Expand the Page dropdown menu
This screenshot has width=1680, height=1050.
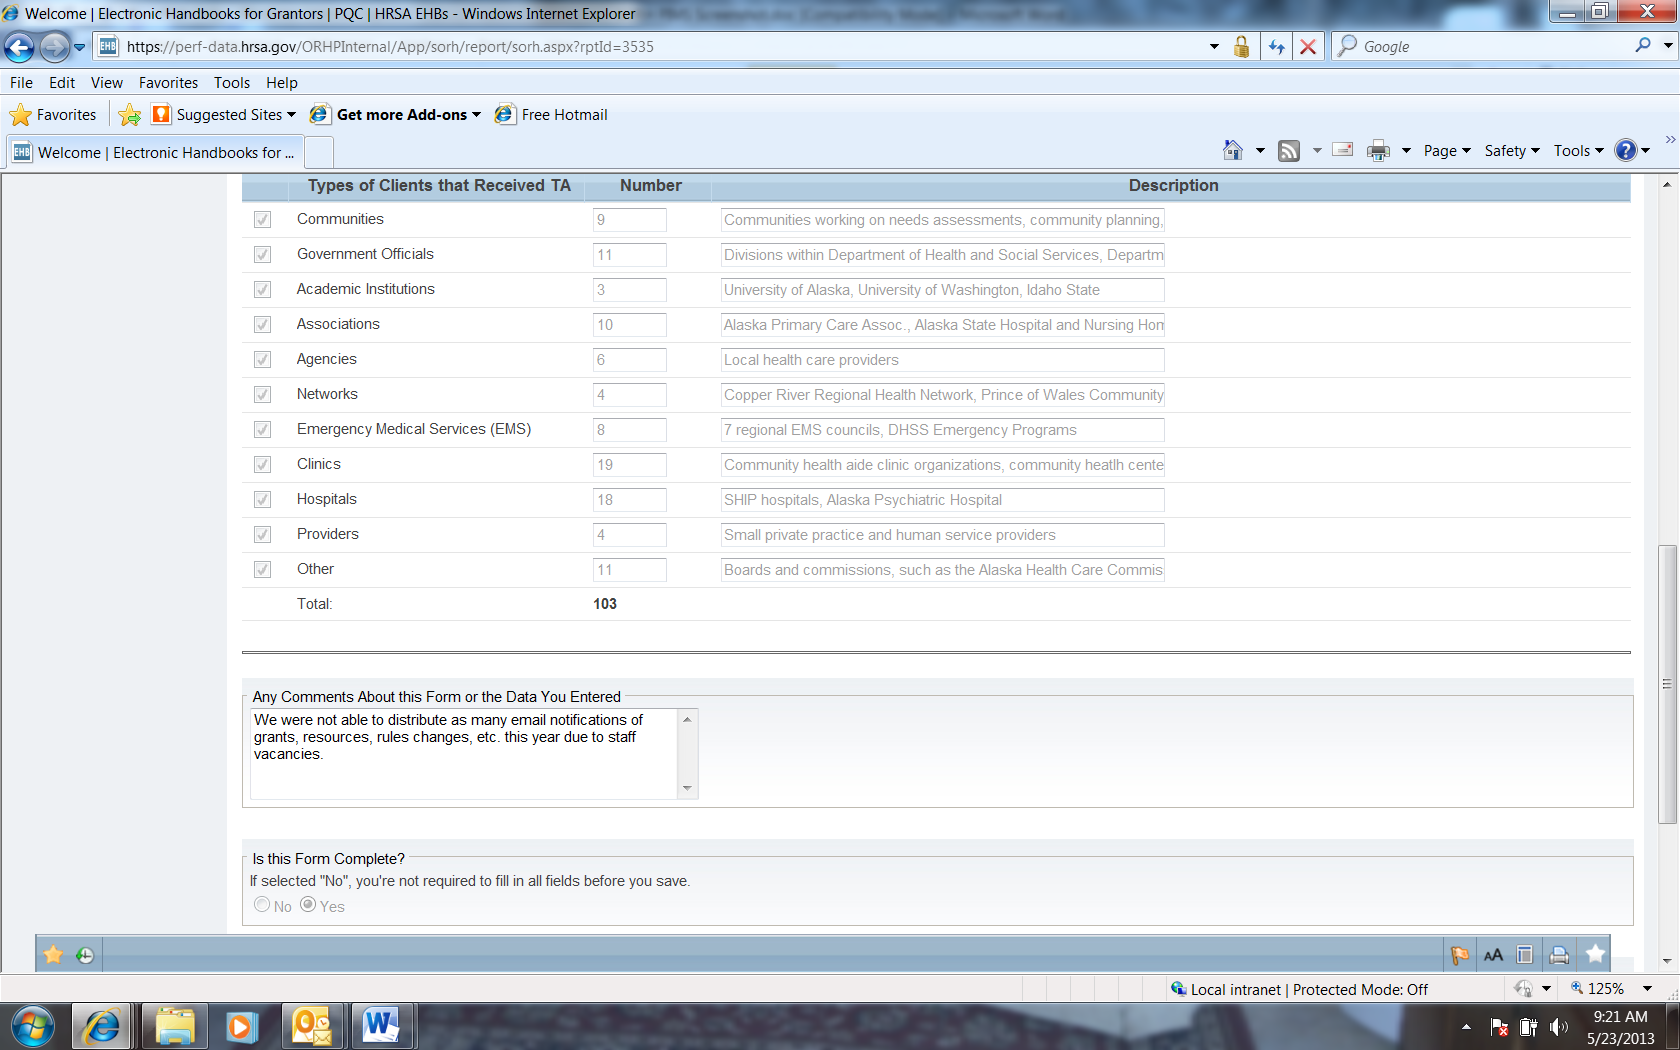(1447, 151)
